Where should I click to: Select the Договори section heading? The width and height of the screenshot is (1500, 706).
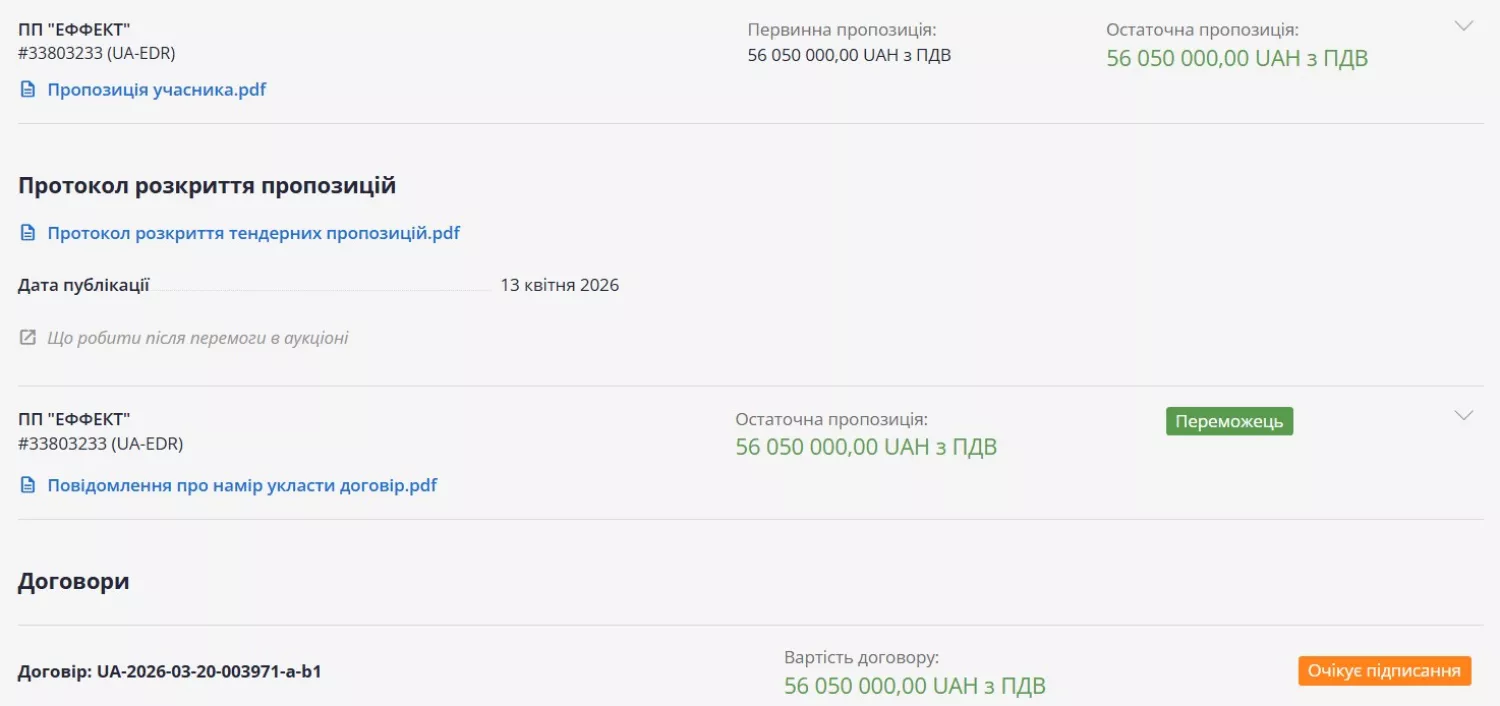(72, 580)
